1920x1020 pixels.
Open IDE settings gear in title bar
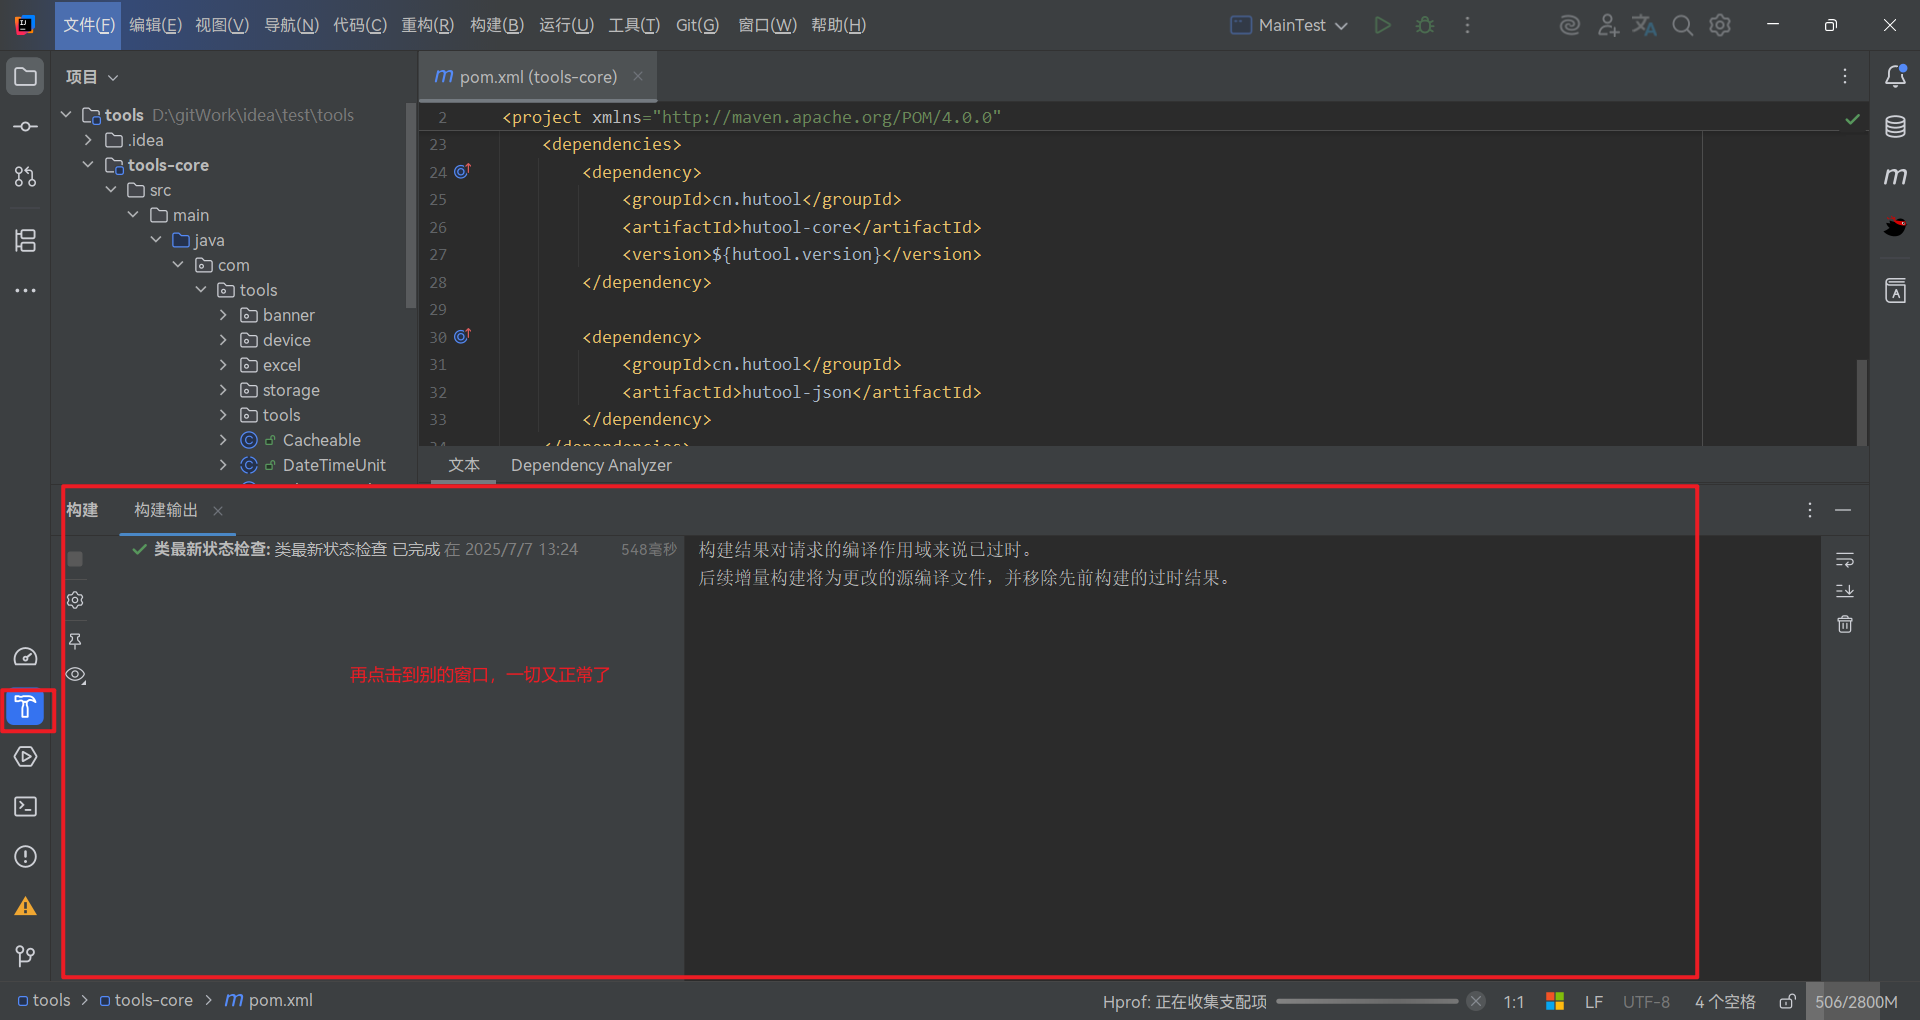point(1720,25)
